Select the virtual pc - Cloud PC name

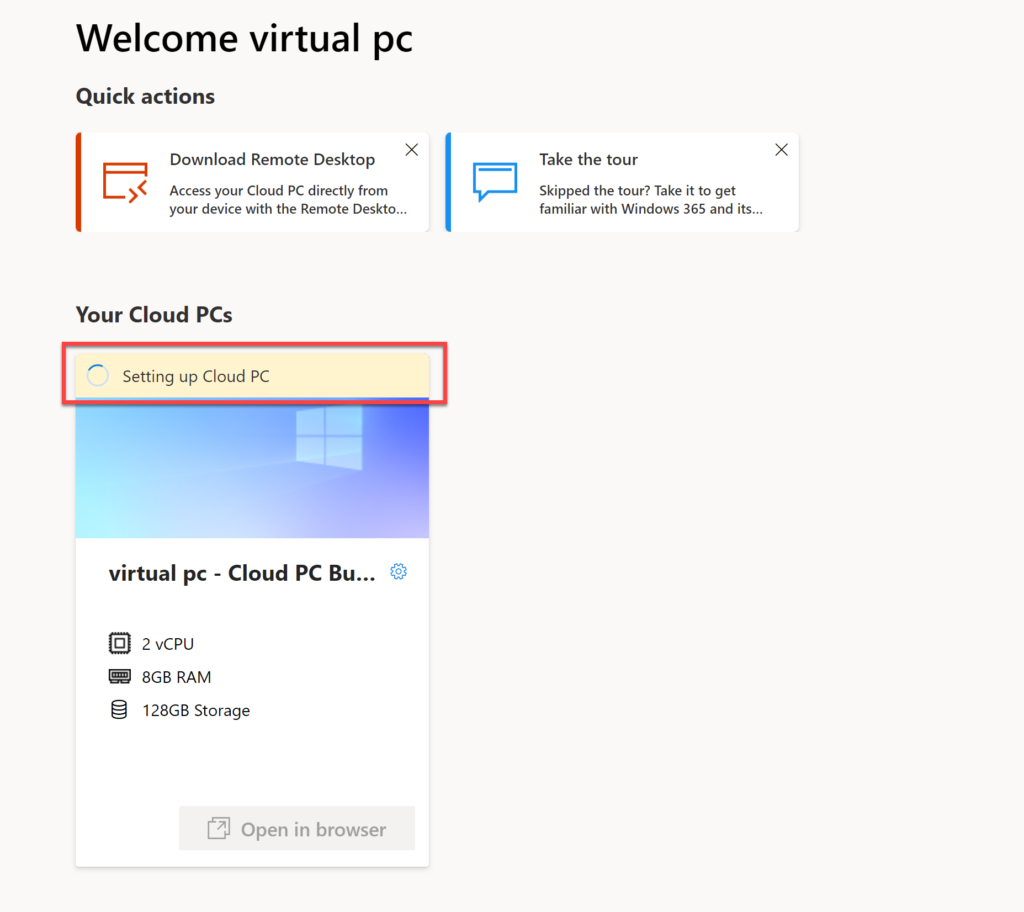click(x=242, y=573)
